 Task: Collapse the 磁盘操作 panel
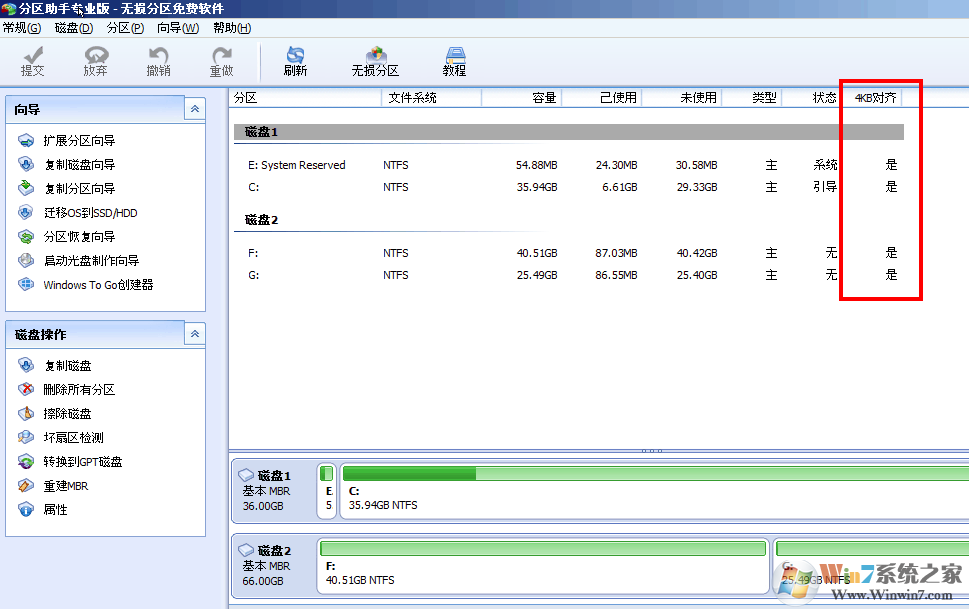pyautogui.click(x=195, y=334)
